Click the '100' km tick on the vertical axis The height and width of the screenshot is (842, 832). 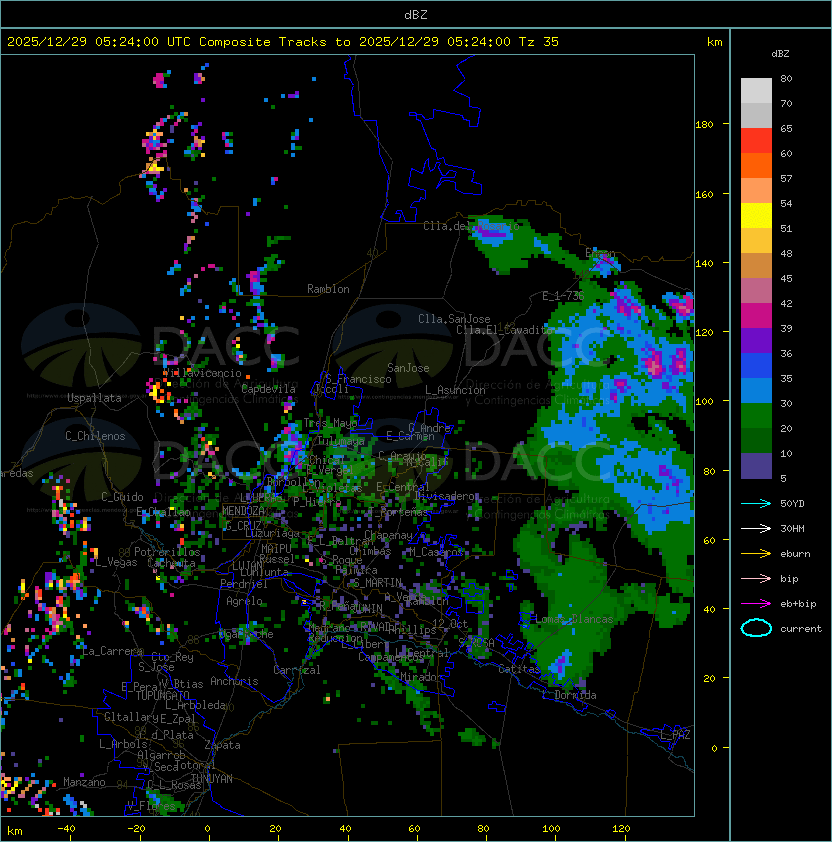(x=704, y=402)
